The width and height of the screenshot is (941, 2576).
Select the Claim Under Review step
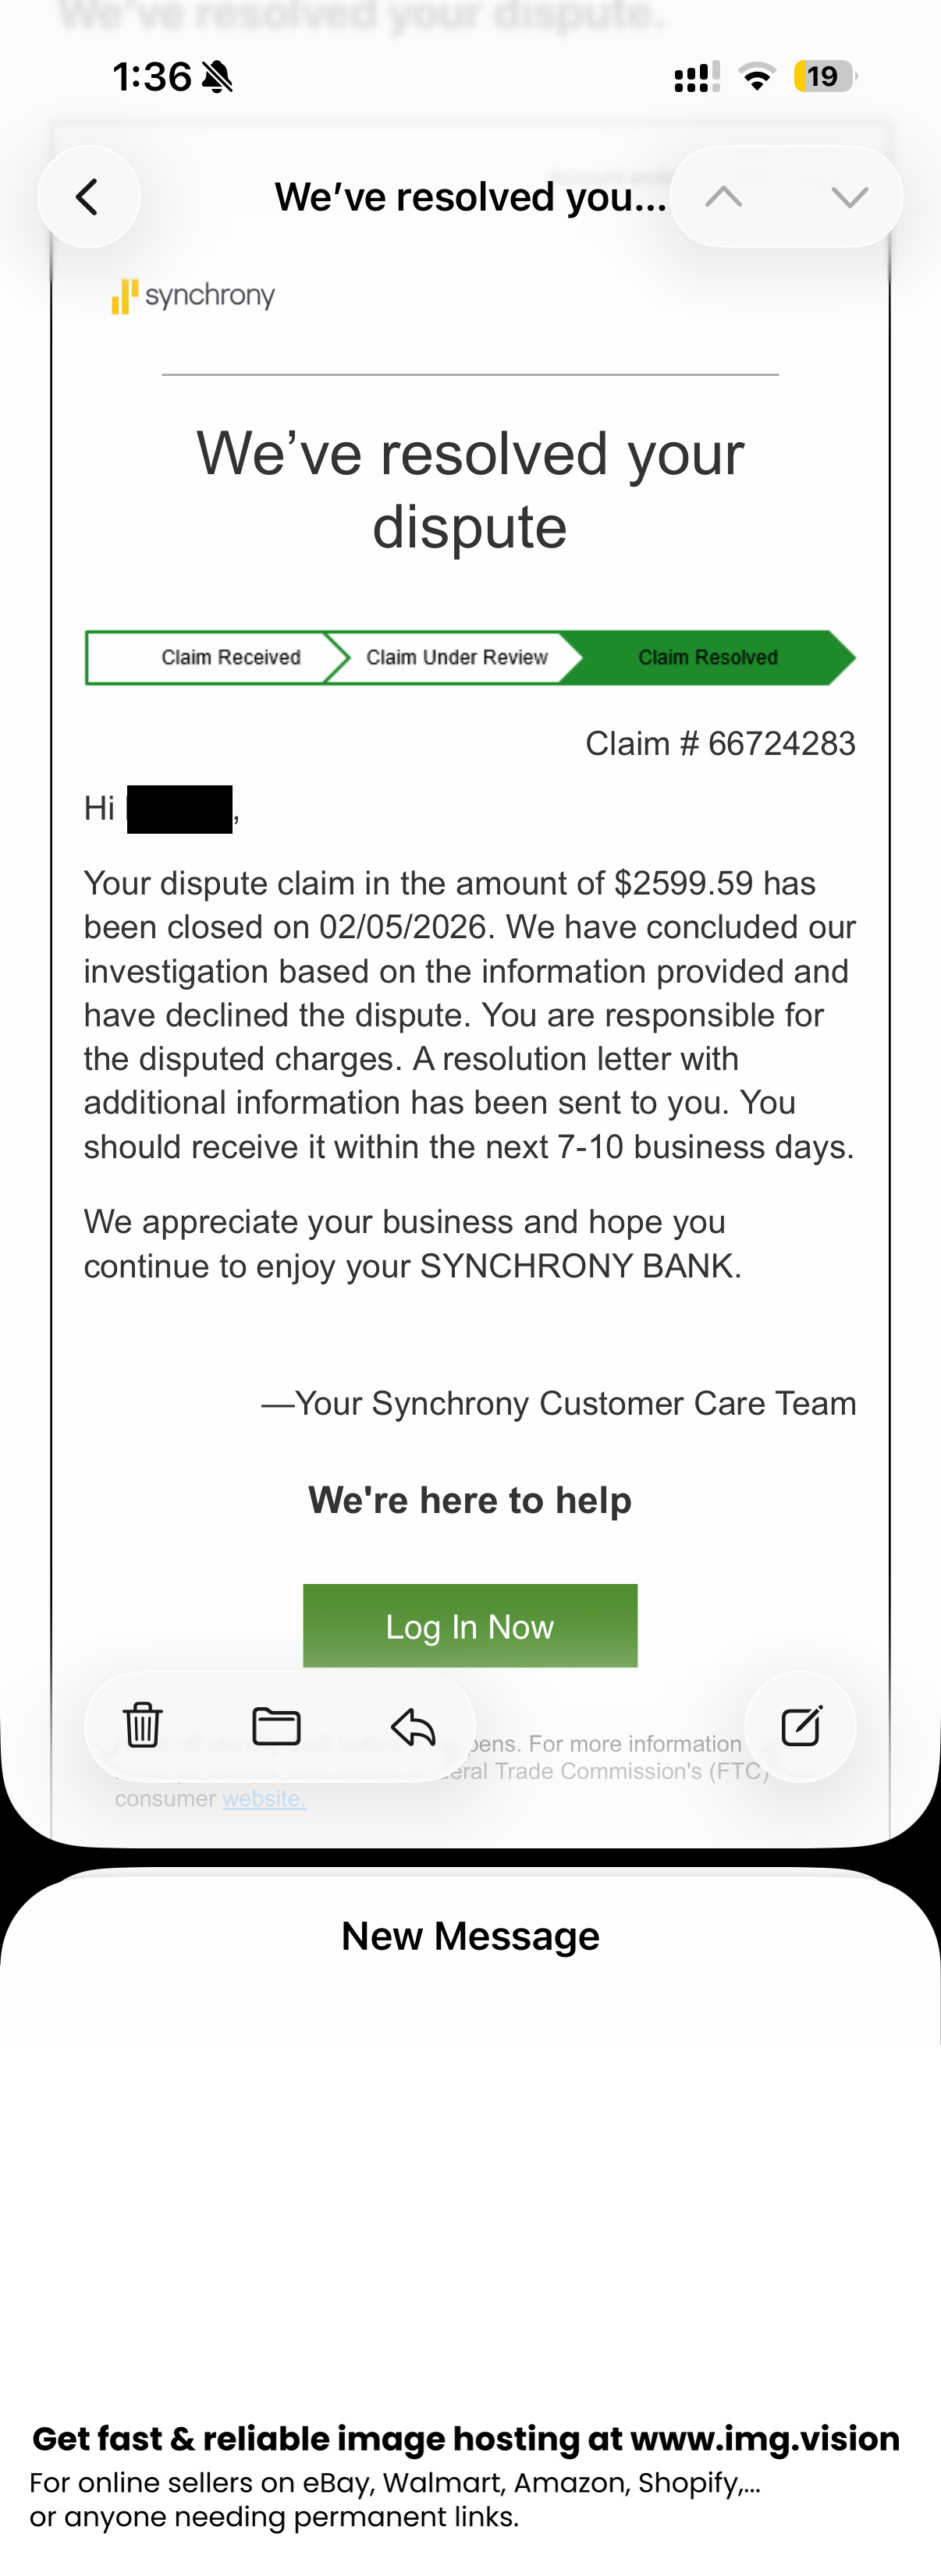coord(456,657)
